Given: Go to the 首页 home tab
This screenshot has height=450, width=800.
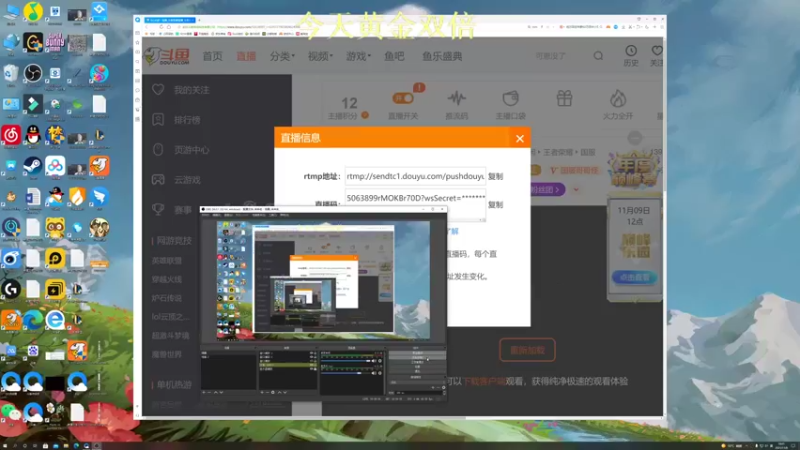Looking at the screenshot, I should 212,56.
